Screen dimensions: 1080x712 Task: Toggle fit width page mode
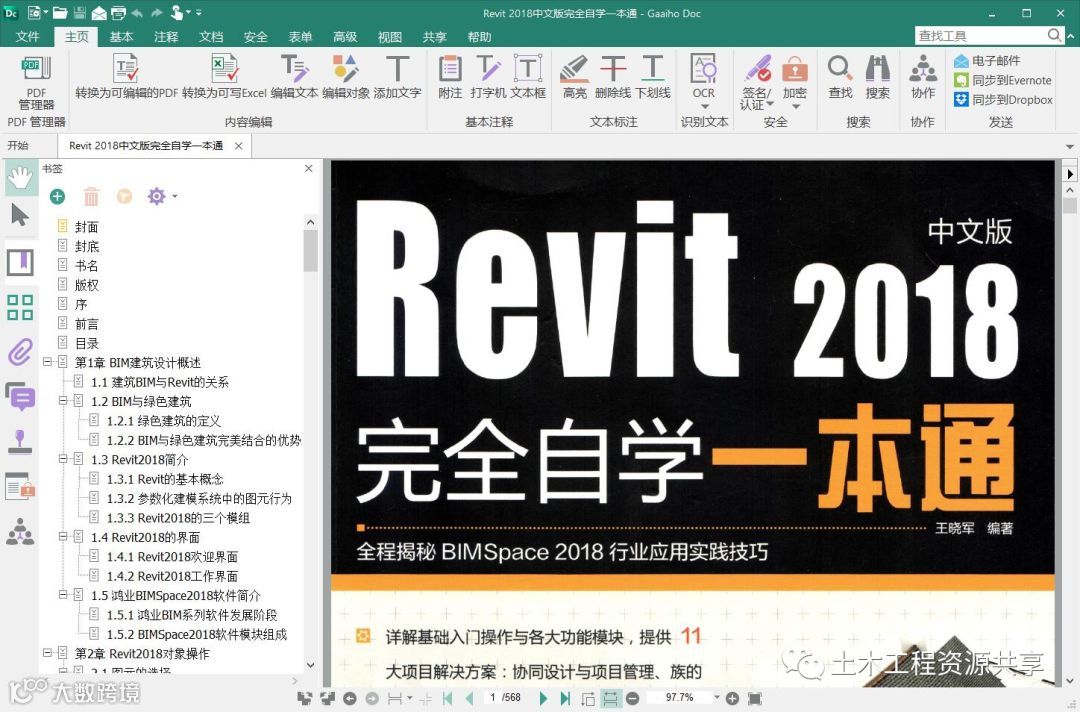[610, 698]
